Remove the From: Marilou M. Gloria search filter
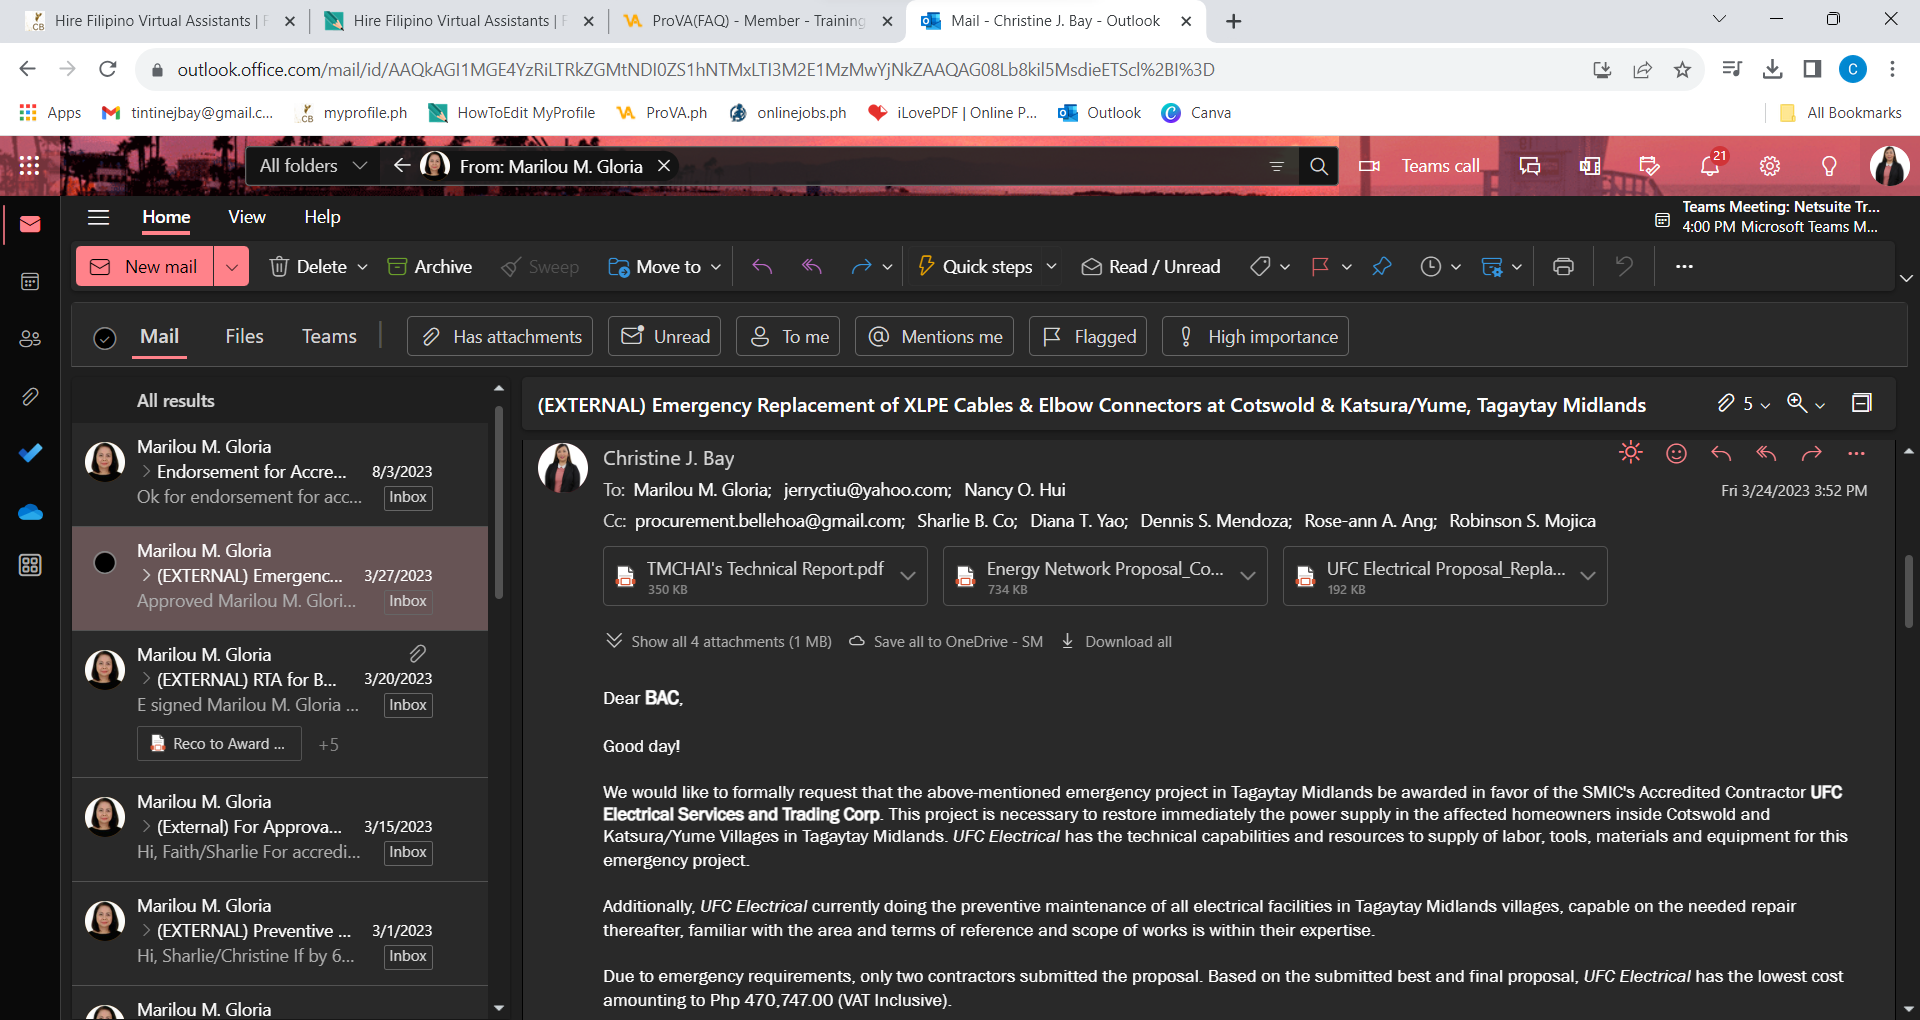 click(x=664, y=166)
